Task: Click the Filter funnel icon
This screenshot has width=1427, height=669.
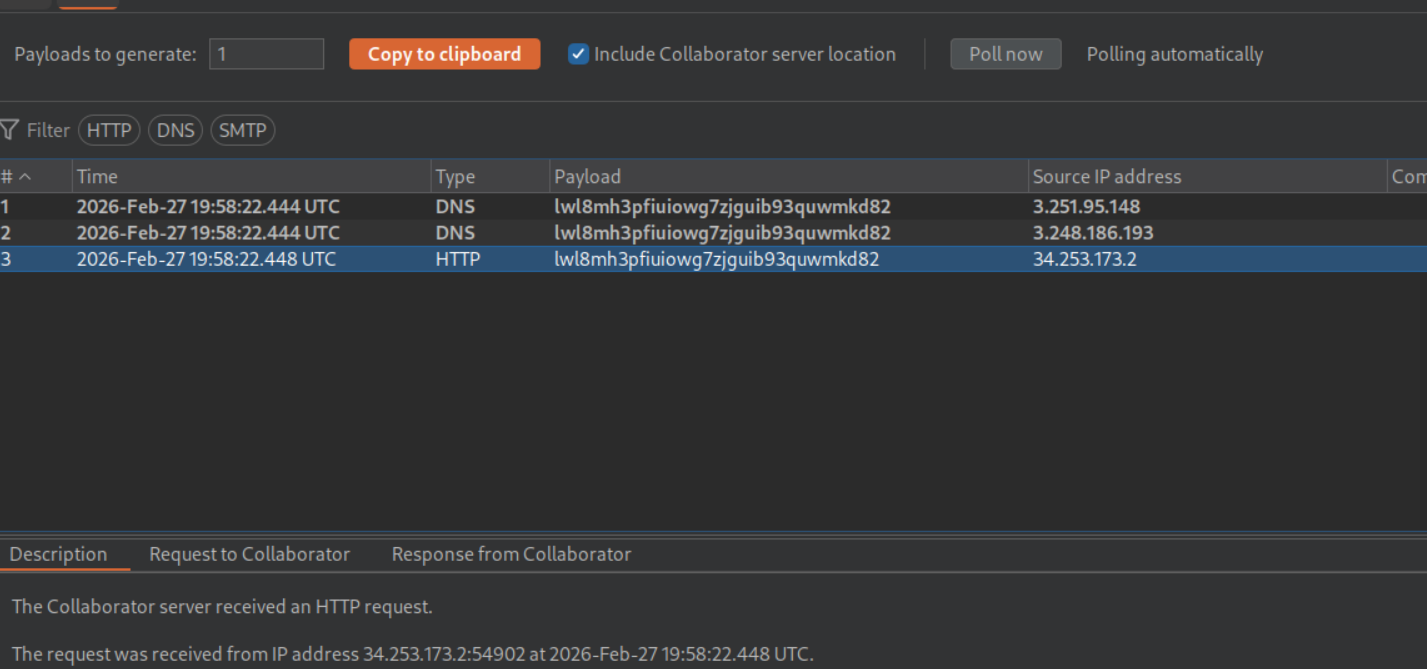Action: (x=10, y=130)
